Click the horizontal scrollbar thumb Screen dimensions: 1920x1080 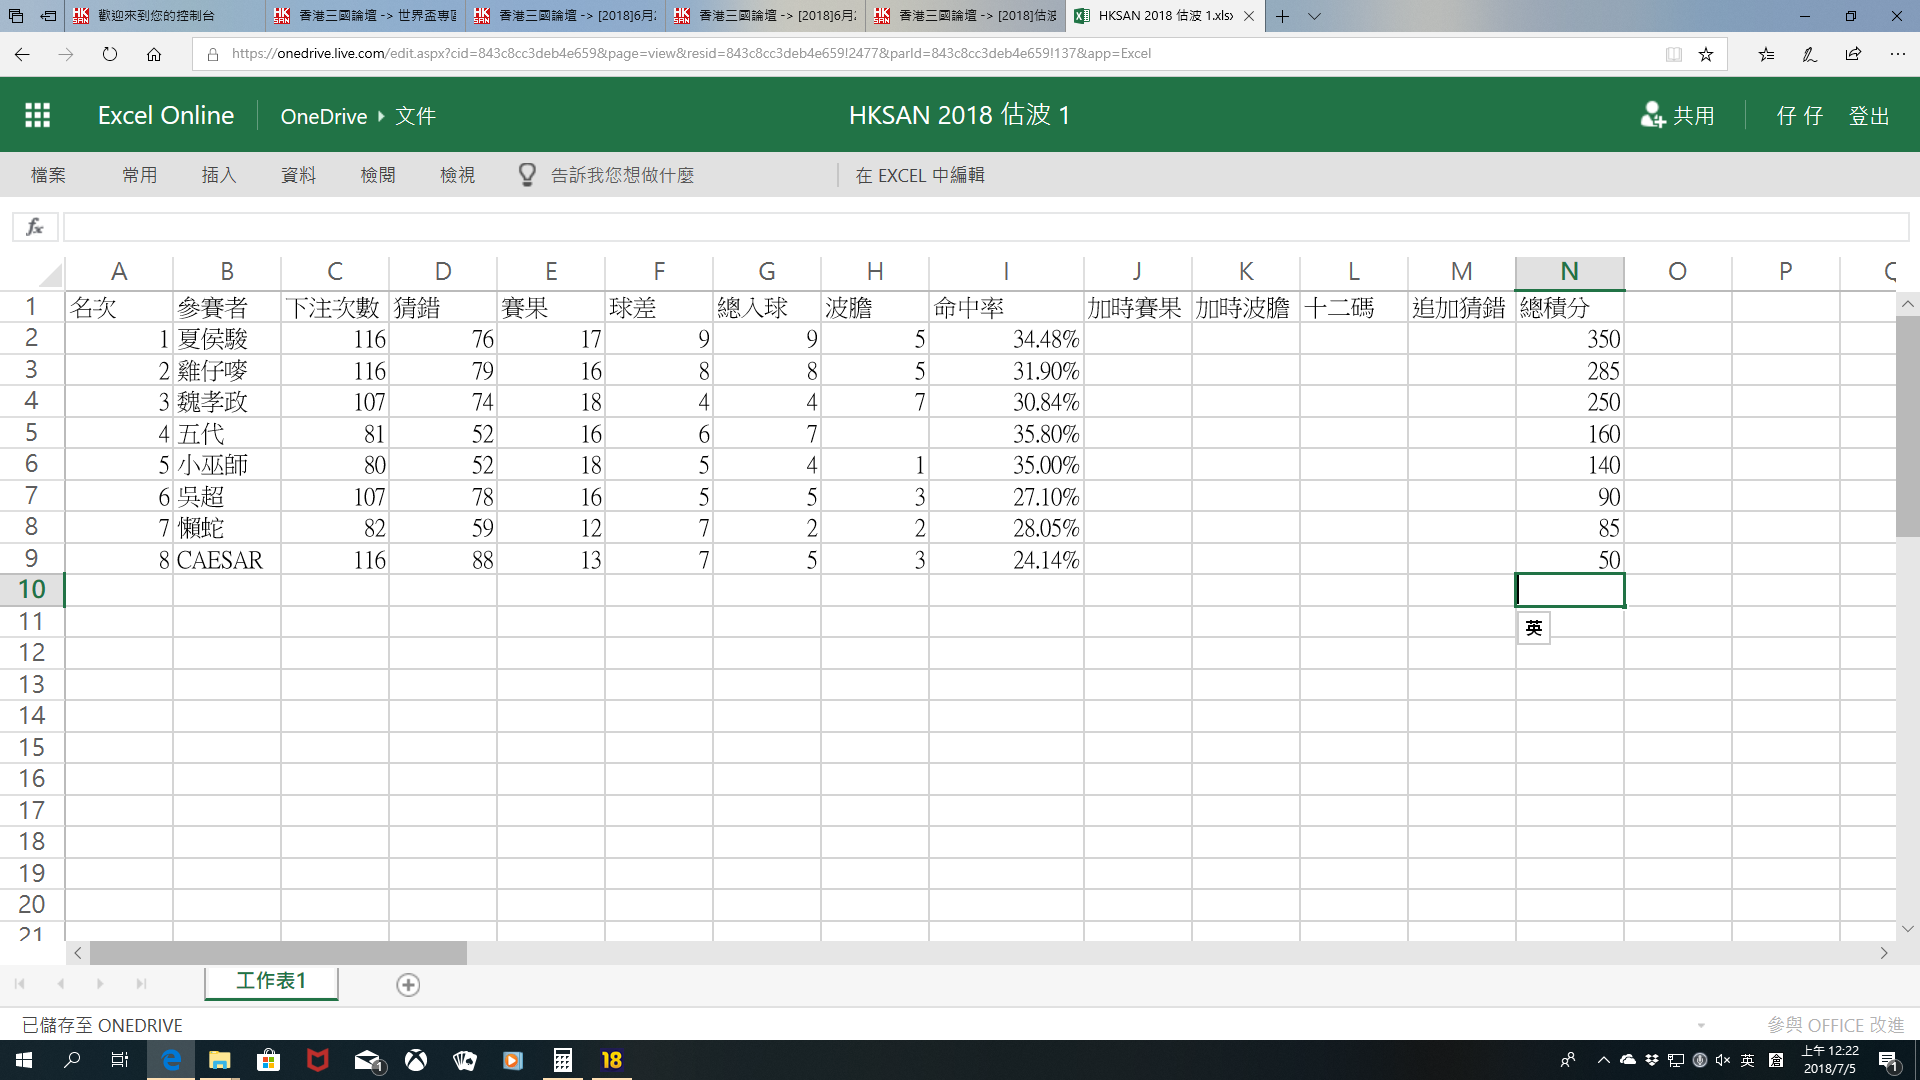[278, 953]
